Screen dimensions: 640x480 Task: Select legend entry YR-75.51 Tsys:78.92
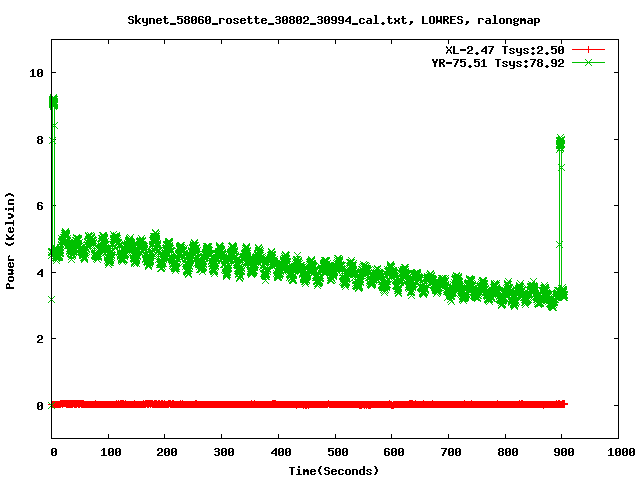(x=498, y=63)
